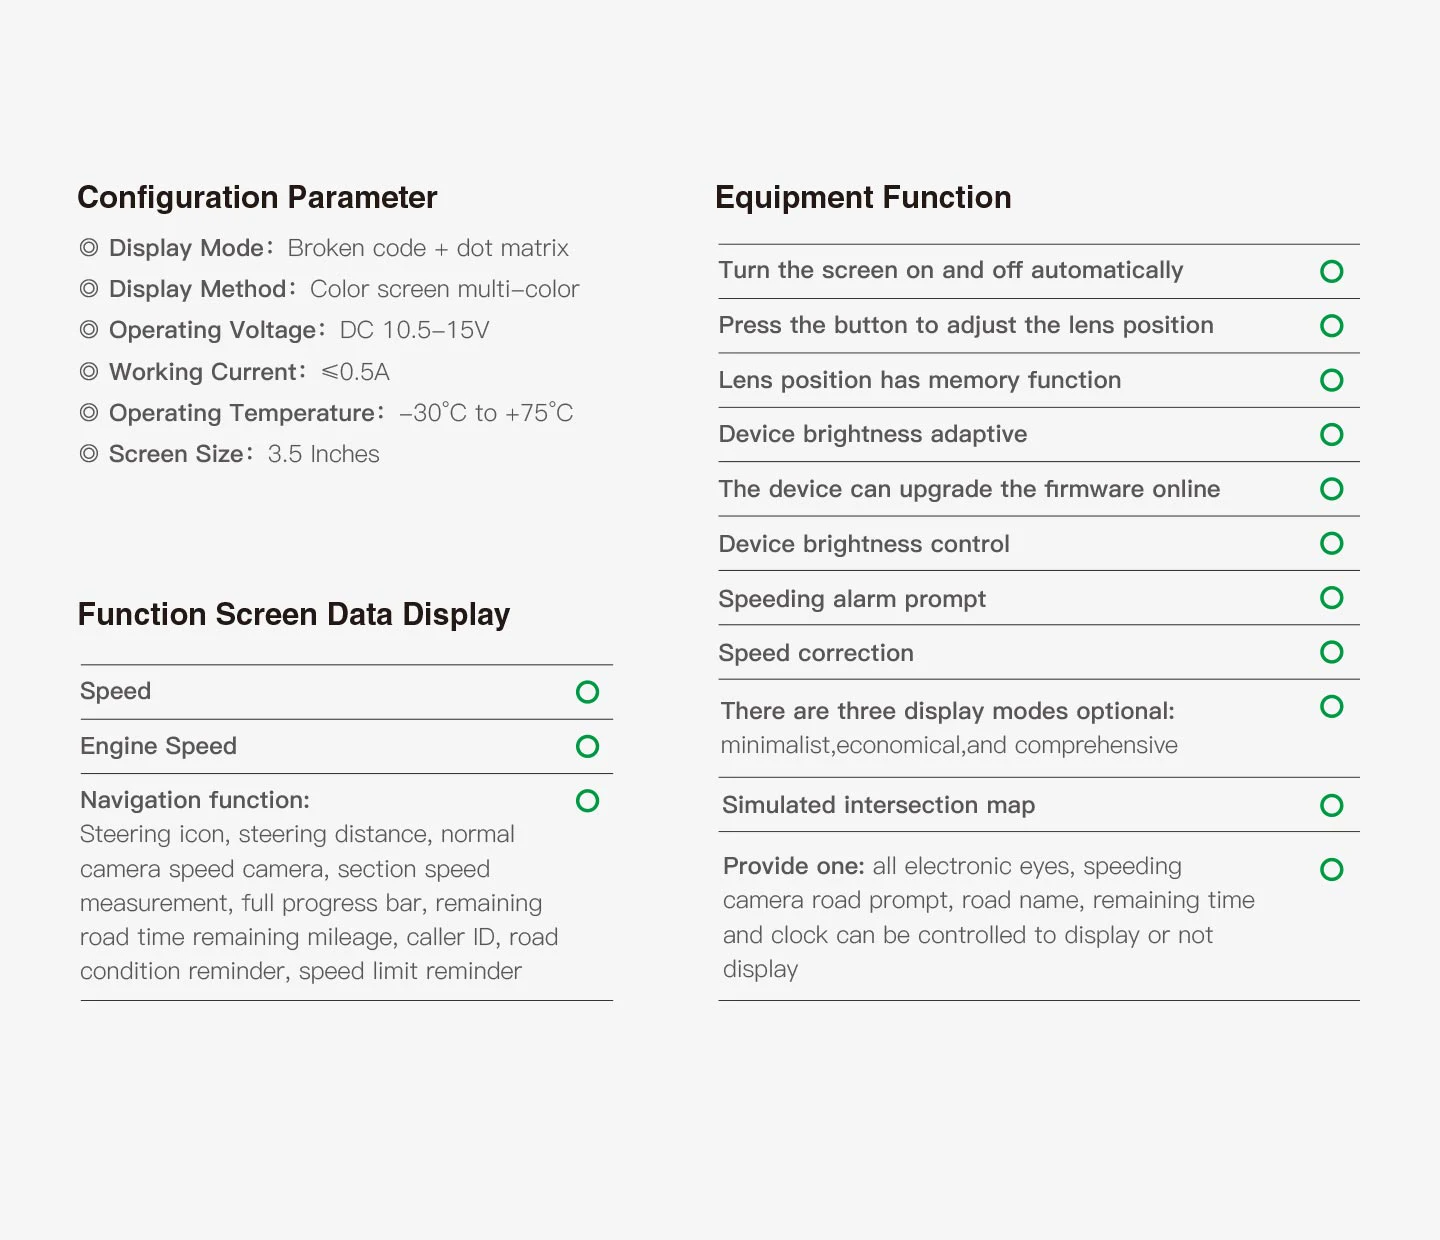The width and height of the screenshot is (1440, 1240).
Task: Click circle next to Speed correction
Action: 1331,652
